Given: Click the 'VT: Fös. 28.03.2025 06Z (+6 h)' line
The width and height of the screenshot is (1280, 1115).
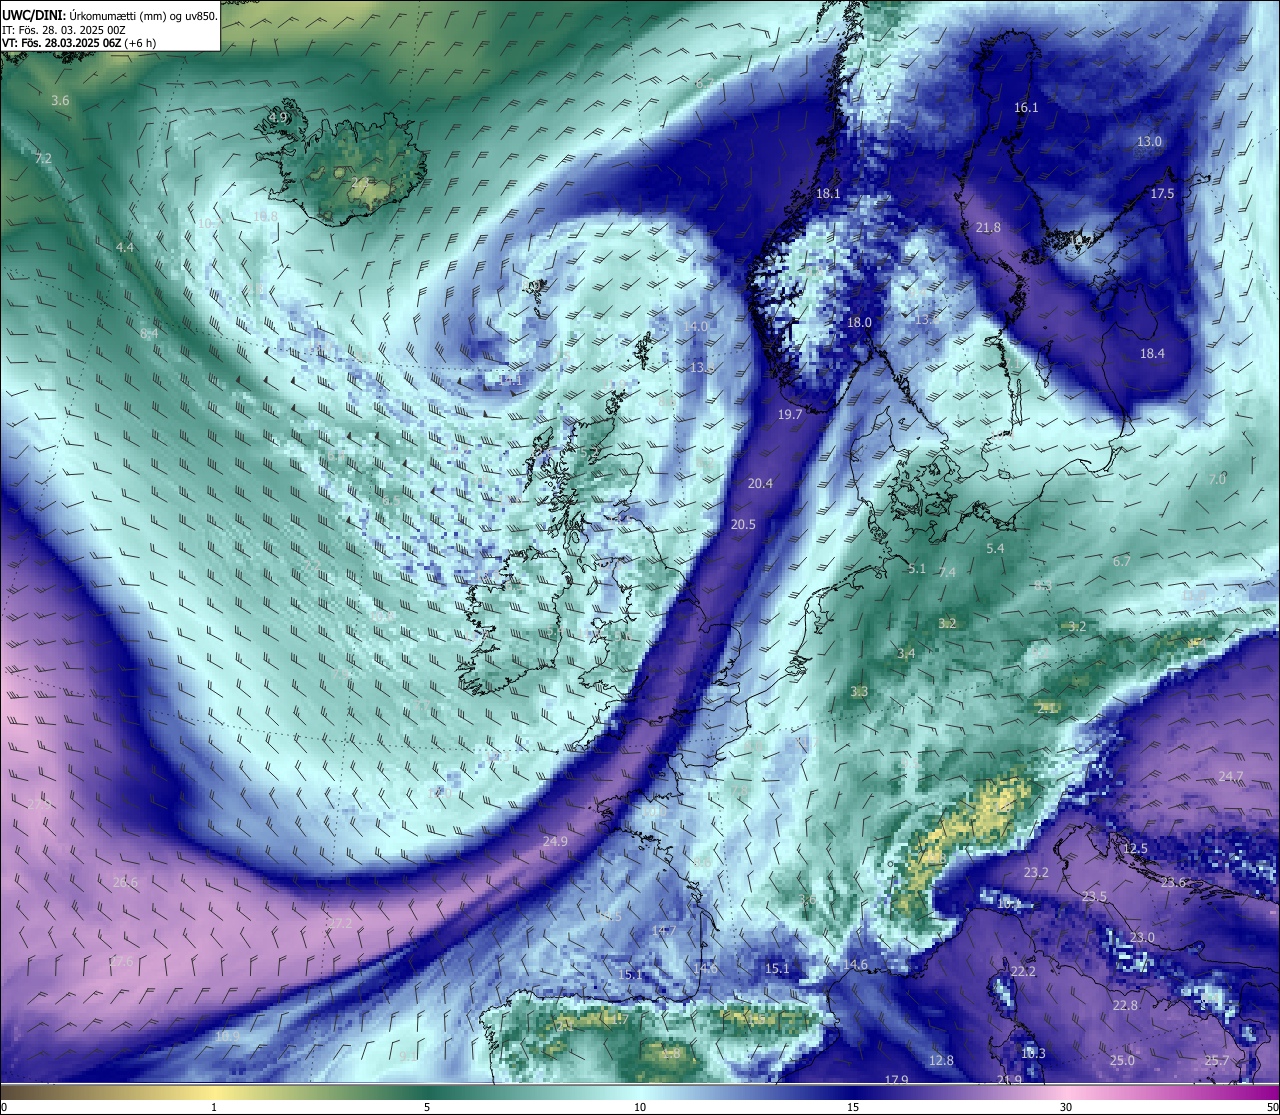Looking at the screenshot, I should coord(78,43).
